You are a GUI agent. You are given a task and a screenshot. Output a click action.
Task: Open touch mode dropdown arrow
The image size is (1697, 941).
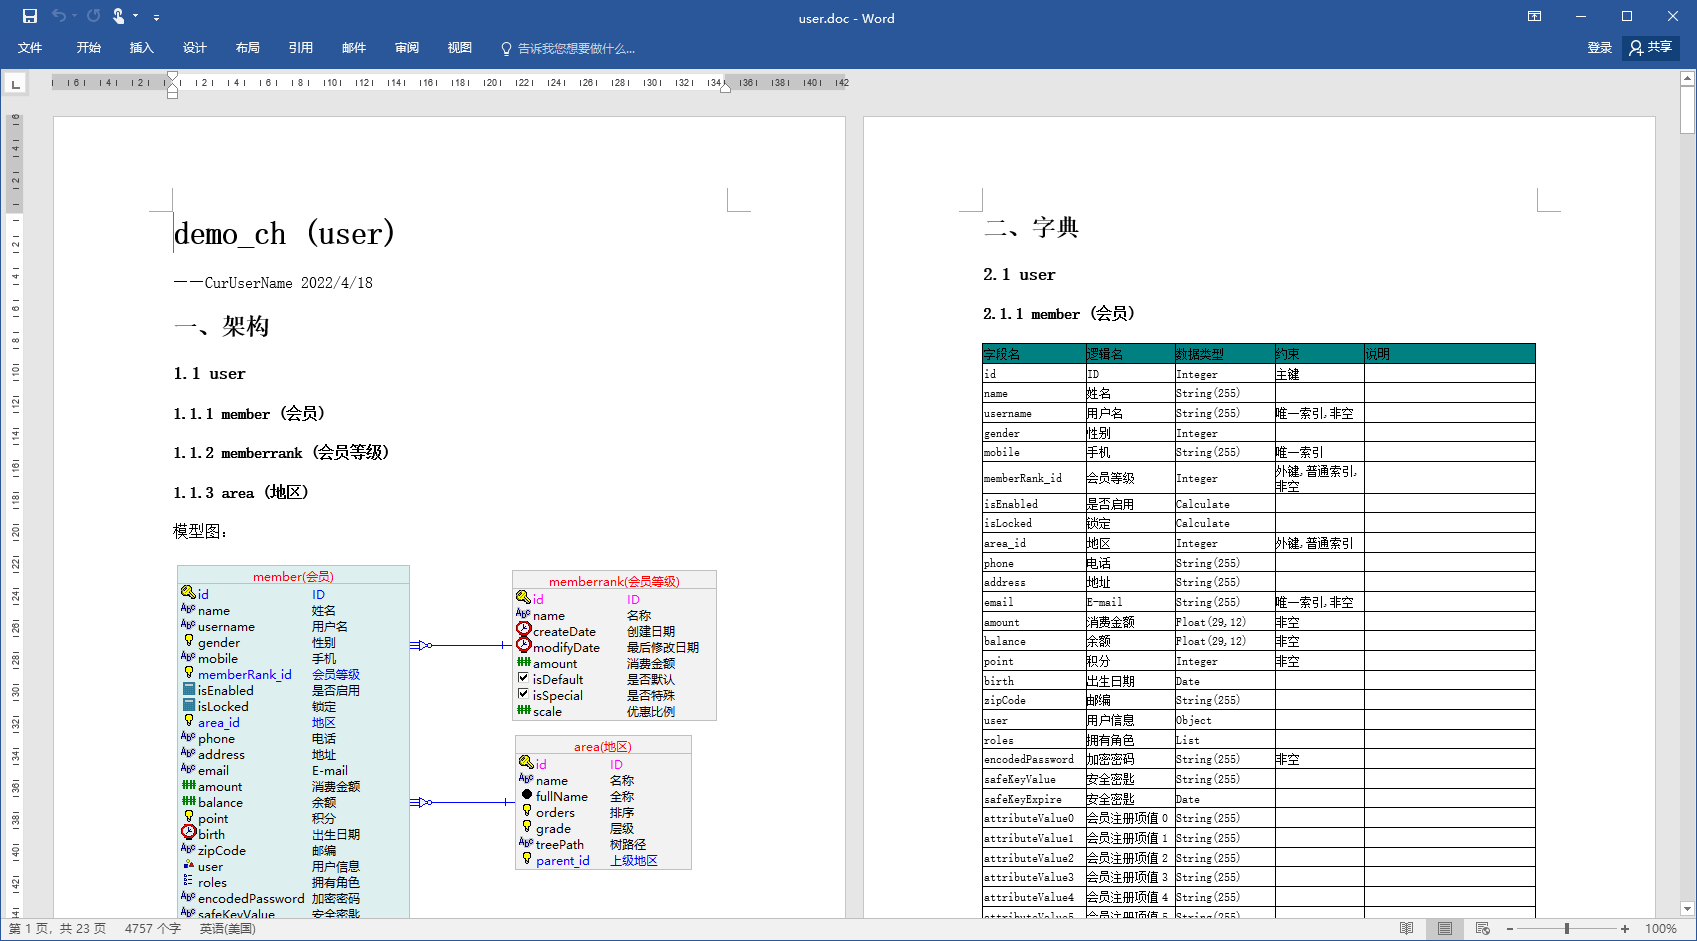tap(136, 16)
